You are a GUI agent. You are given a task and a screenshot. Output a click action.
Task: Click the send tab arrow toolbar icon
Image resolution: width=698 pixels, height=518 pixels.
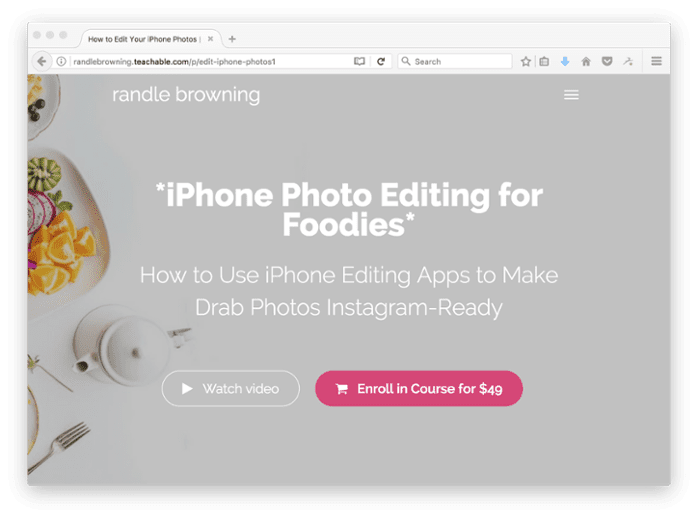[628, 61]
